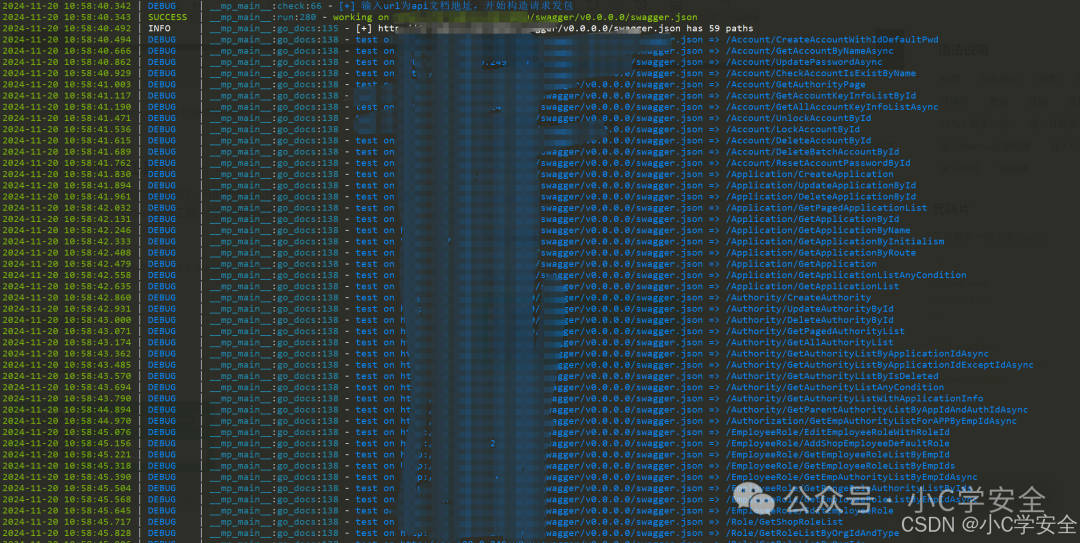Select path /Account/GetAllAccountKeyInfoListAsync

point(832,107)
